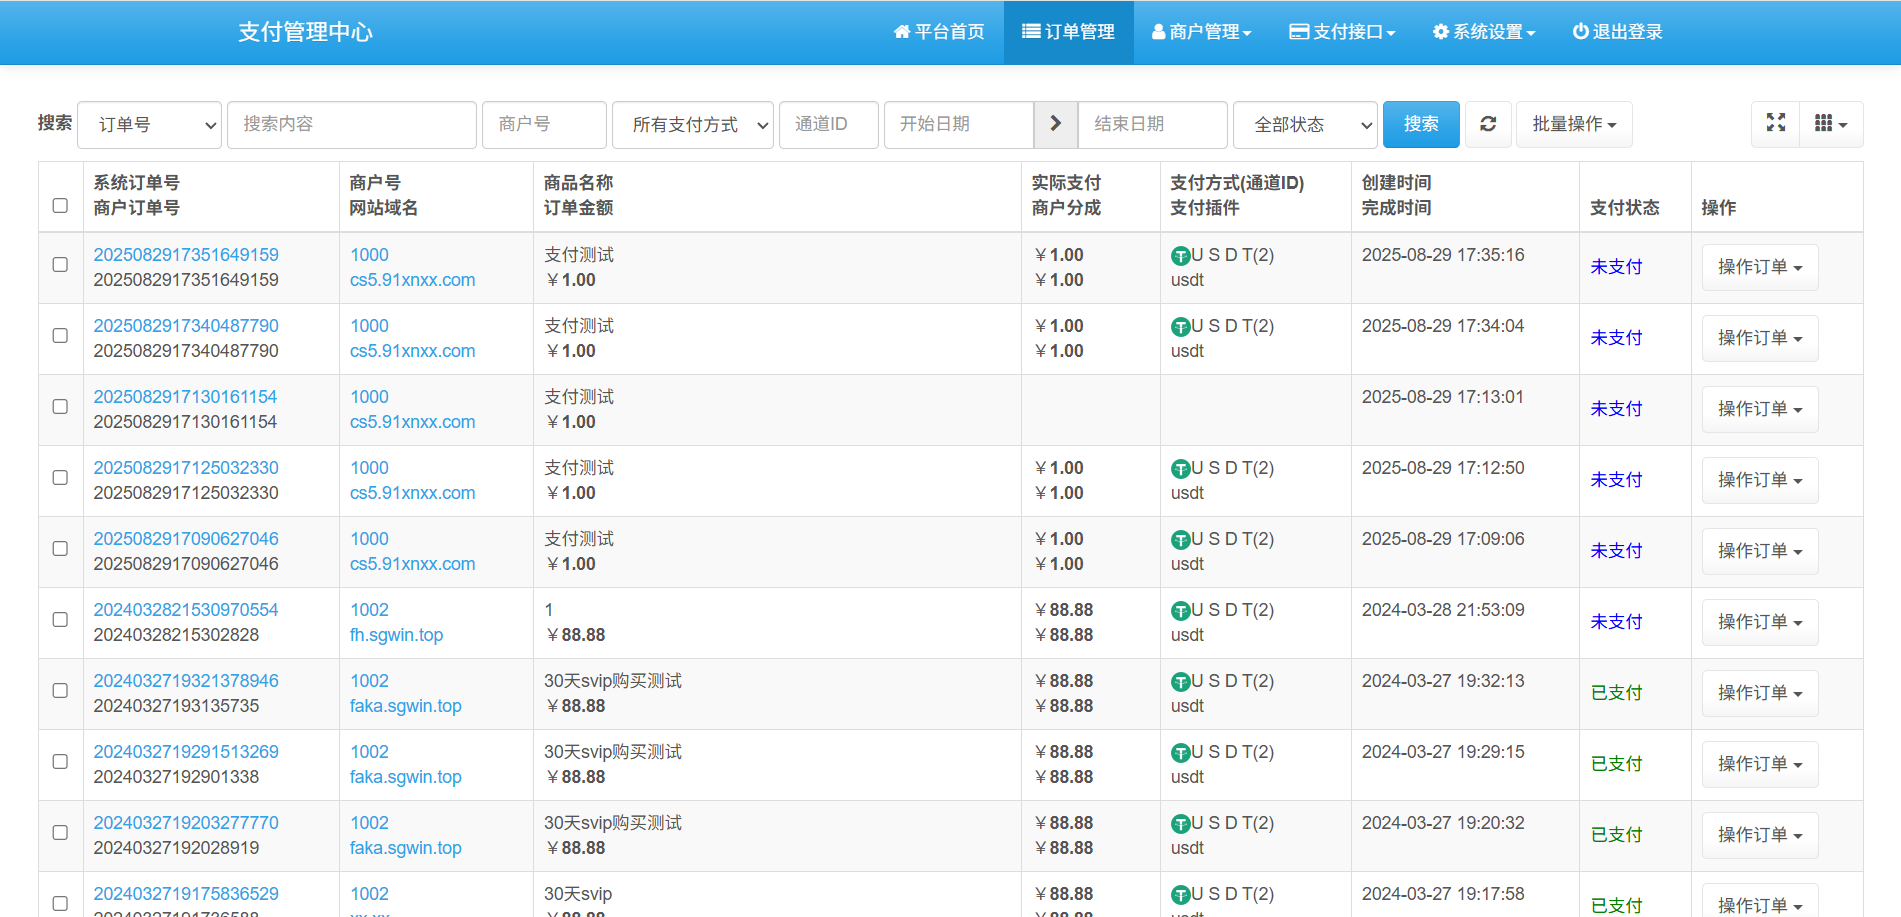1901x917 pixels.
Task: Check the row for order 2025082917351649159
Action: (x=60, y=265)
